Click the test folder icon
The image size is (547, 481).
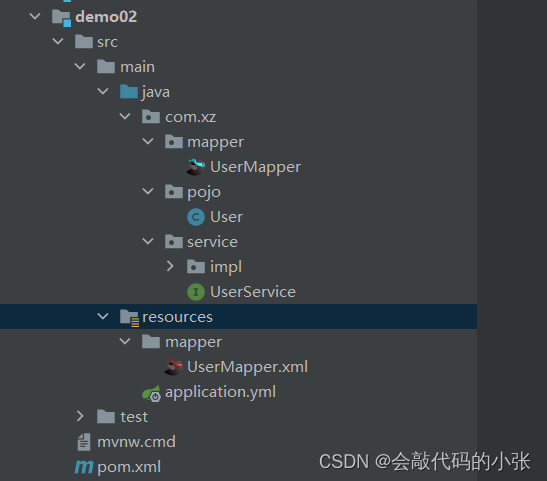pos(106,416)
